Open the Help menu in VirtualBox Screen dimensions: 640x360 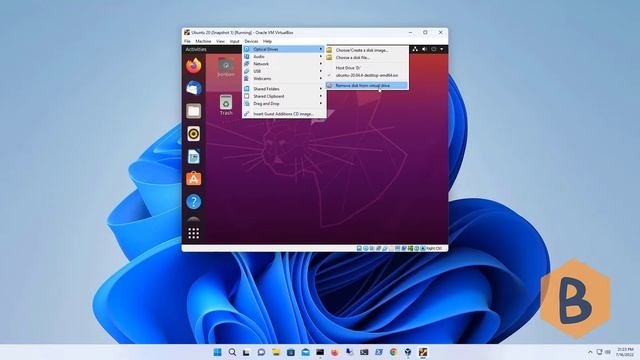pyautogui.click(x=267, y=41)
